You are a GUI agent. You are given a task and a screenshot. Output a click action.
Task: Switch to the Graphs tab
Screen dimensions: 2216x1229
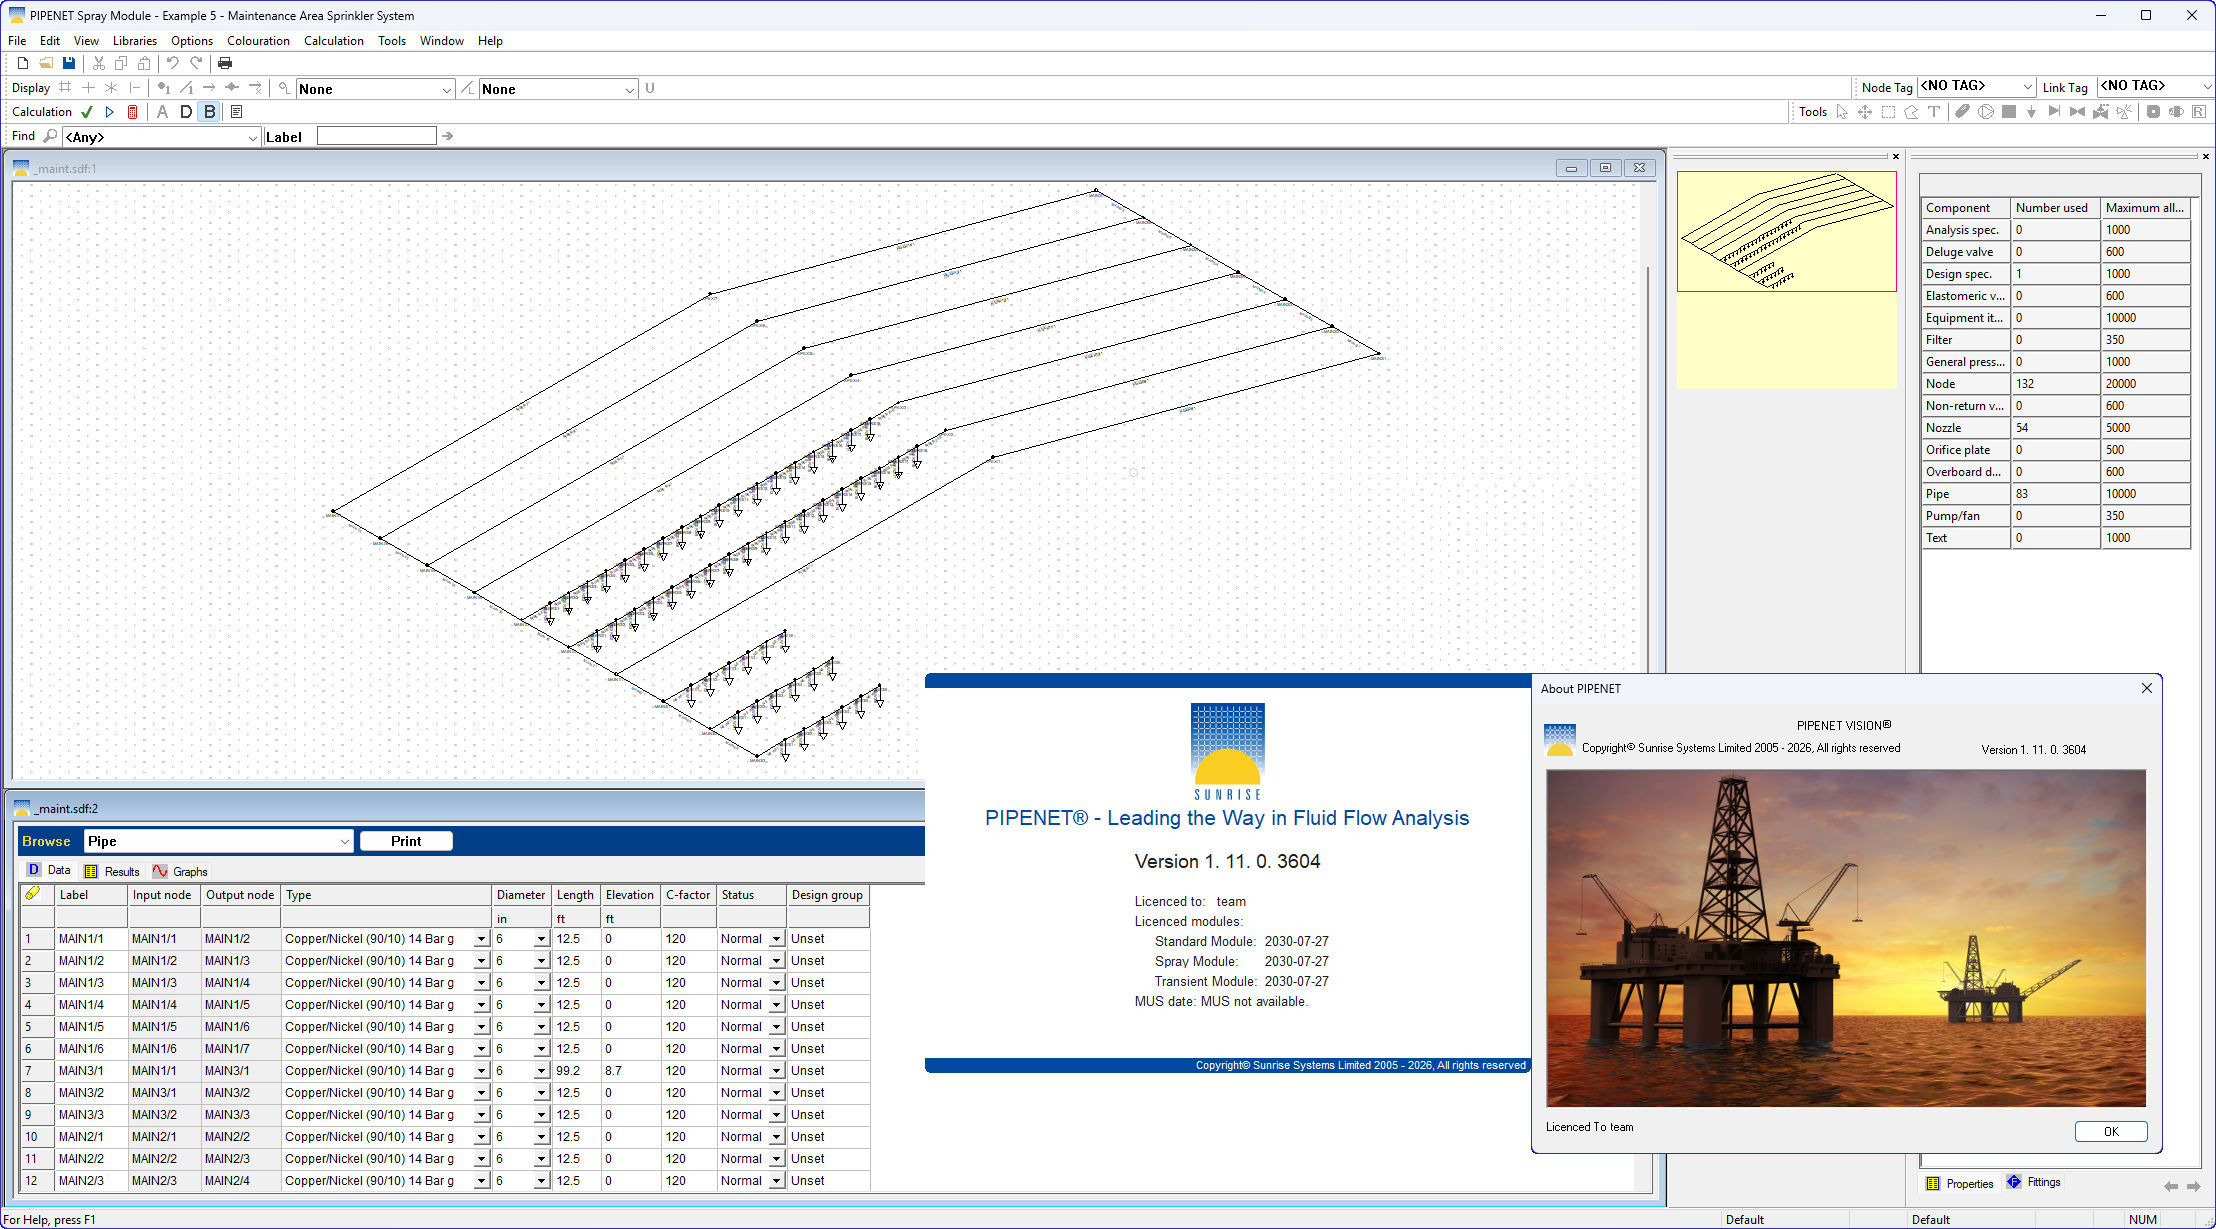[181, 871]
